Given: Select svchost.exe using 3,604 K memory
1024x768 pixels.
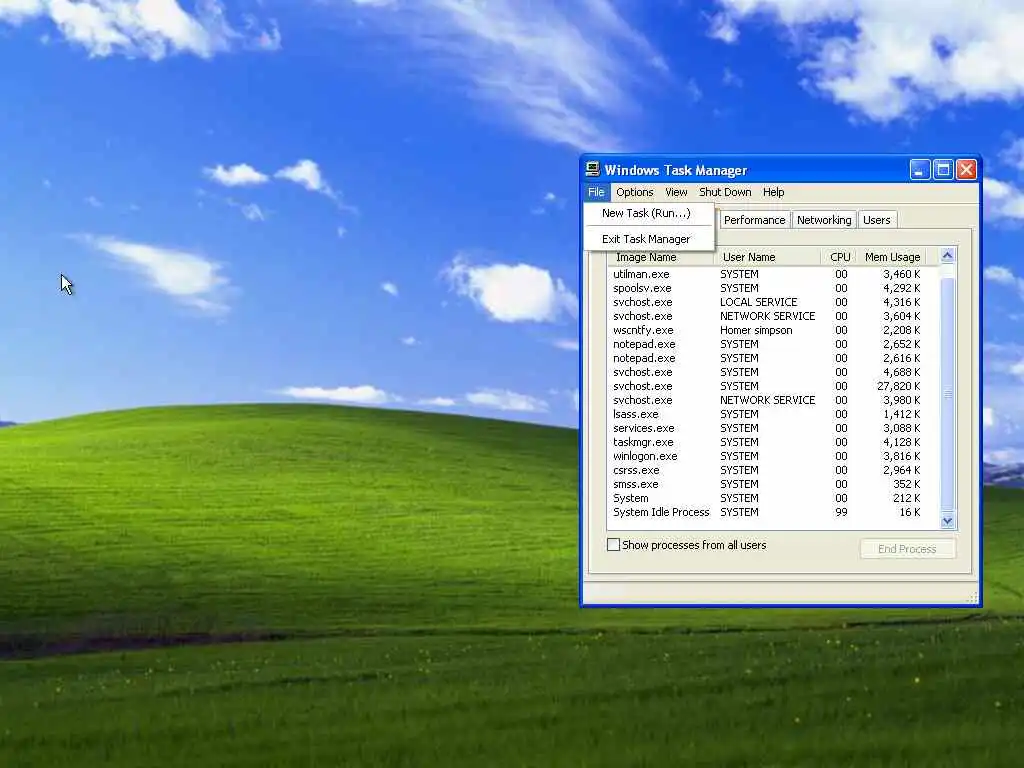Looking at the screenshot, I should tap(767, 316).
